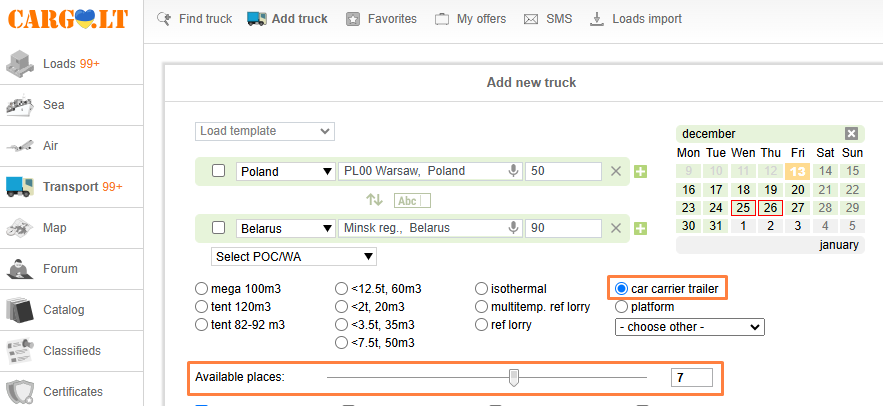Remove the Poland location row

(x=617, y=171)
